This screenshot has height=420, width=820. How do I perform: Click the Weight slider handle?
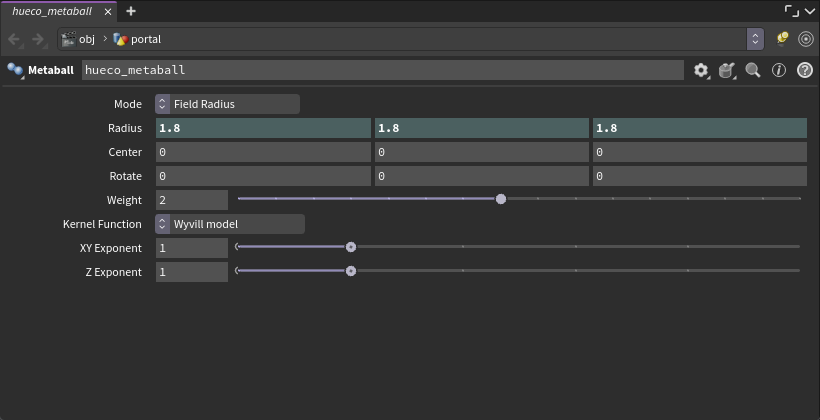(501, 199)
